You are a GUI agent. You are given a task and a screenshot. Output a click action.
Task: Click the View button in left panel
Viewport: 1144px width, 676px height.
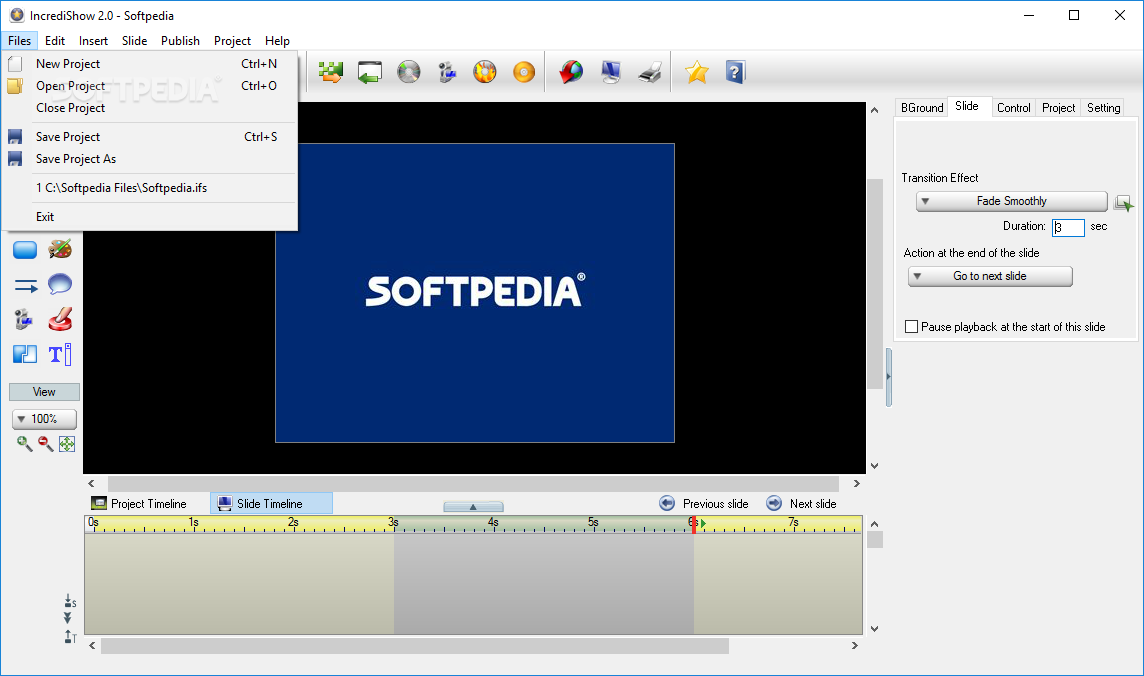[45, 392]
